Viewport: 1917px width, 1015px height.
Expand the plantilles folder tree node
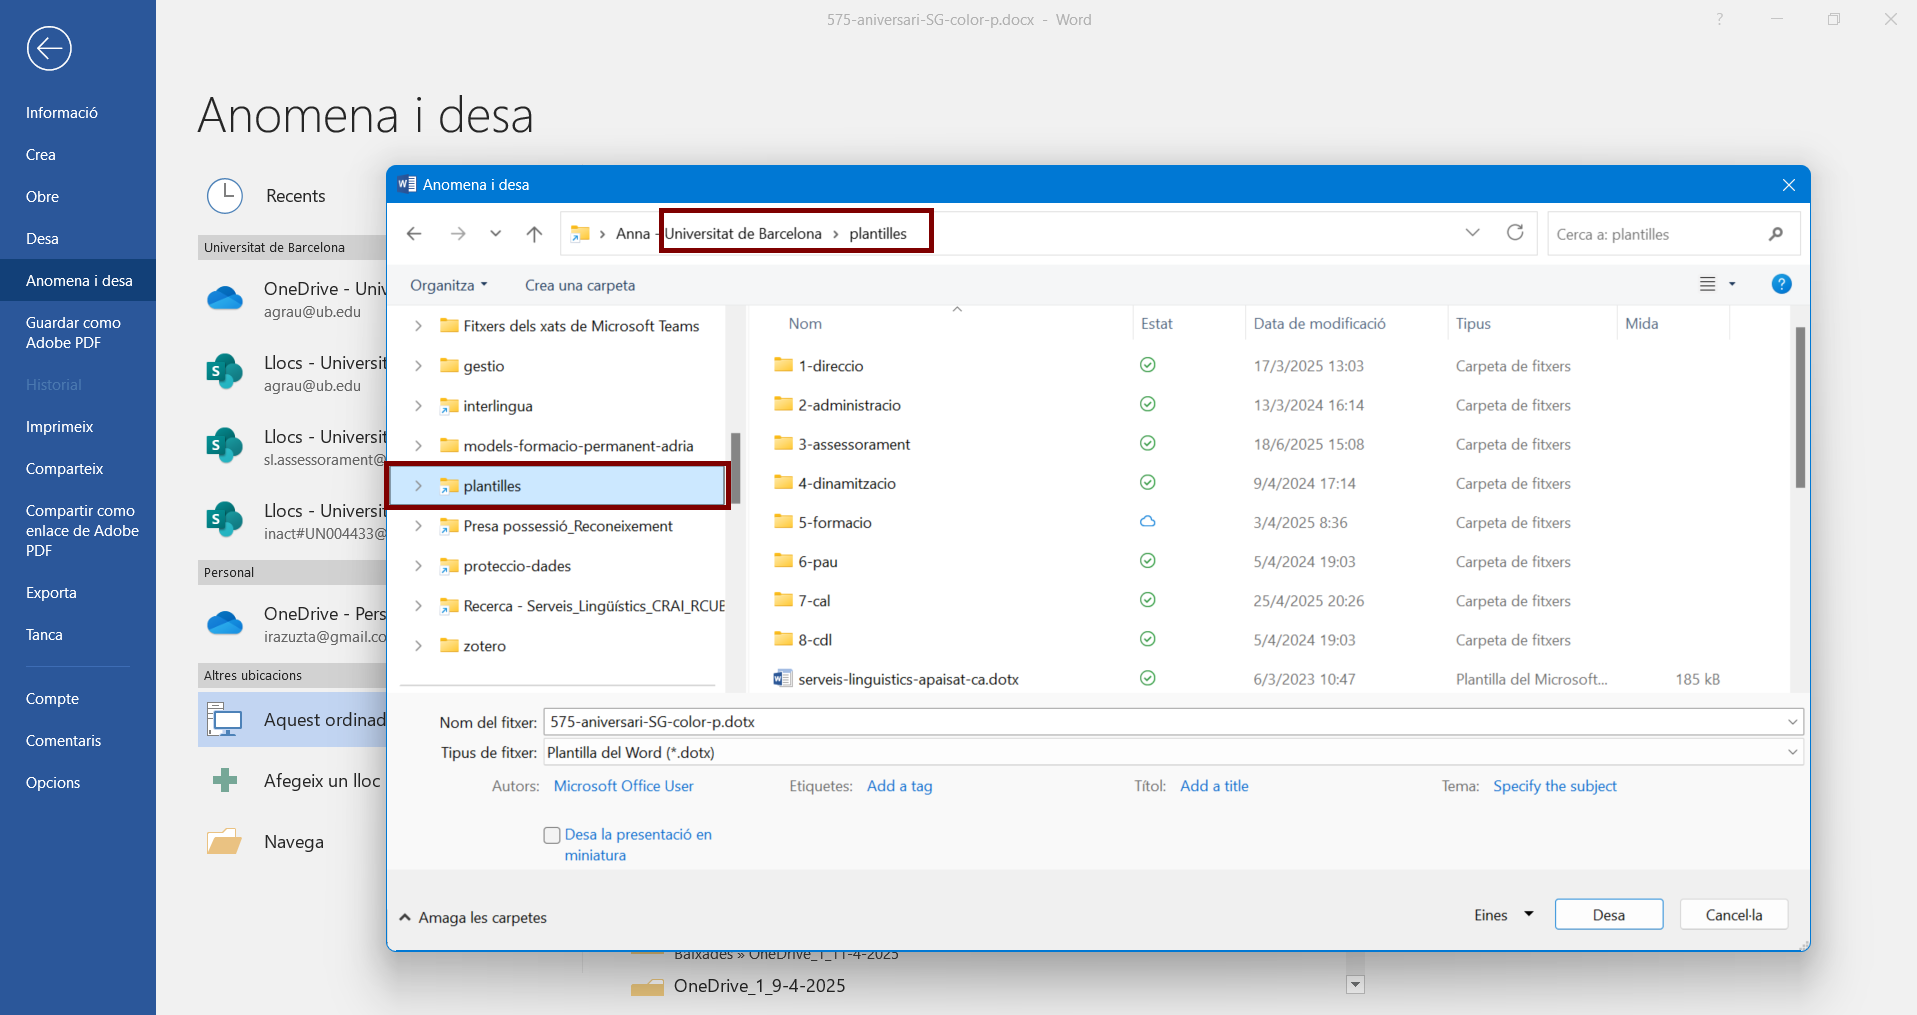click(x=418, y=486)
